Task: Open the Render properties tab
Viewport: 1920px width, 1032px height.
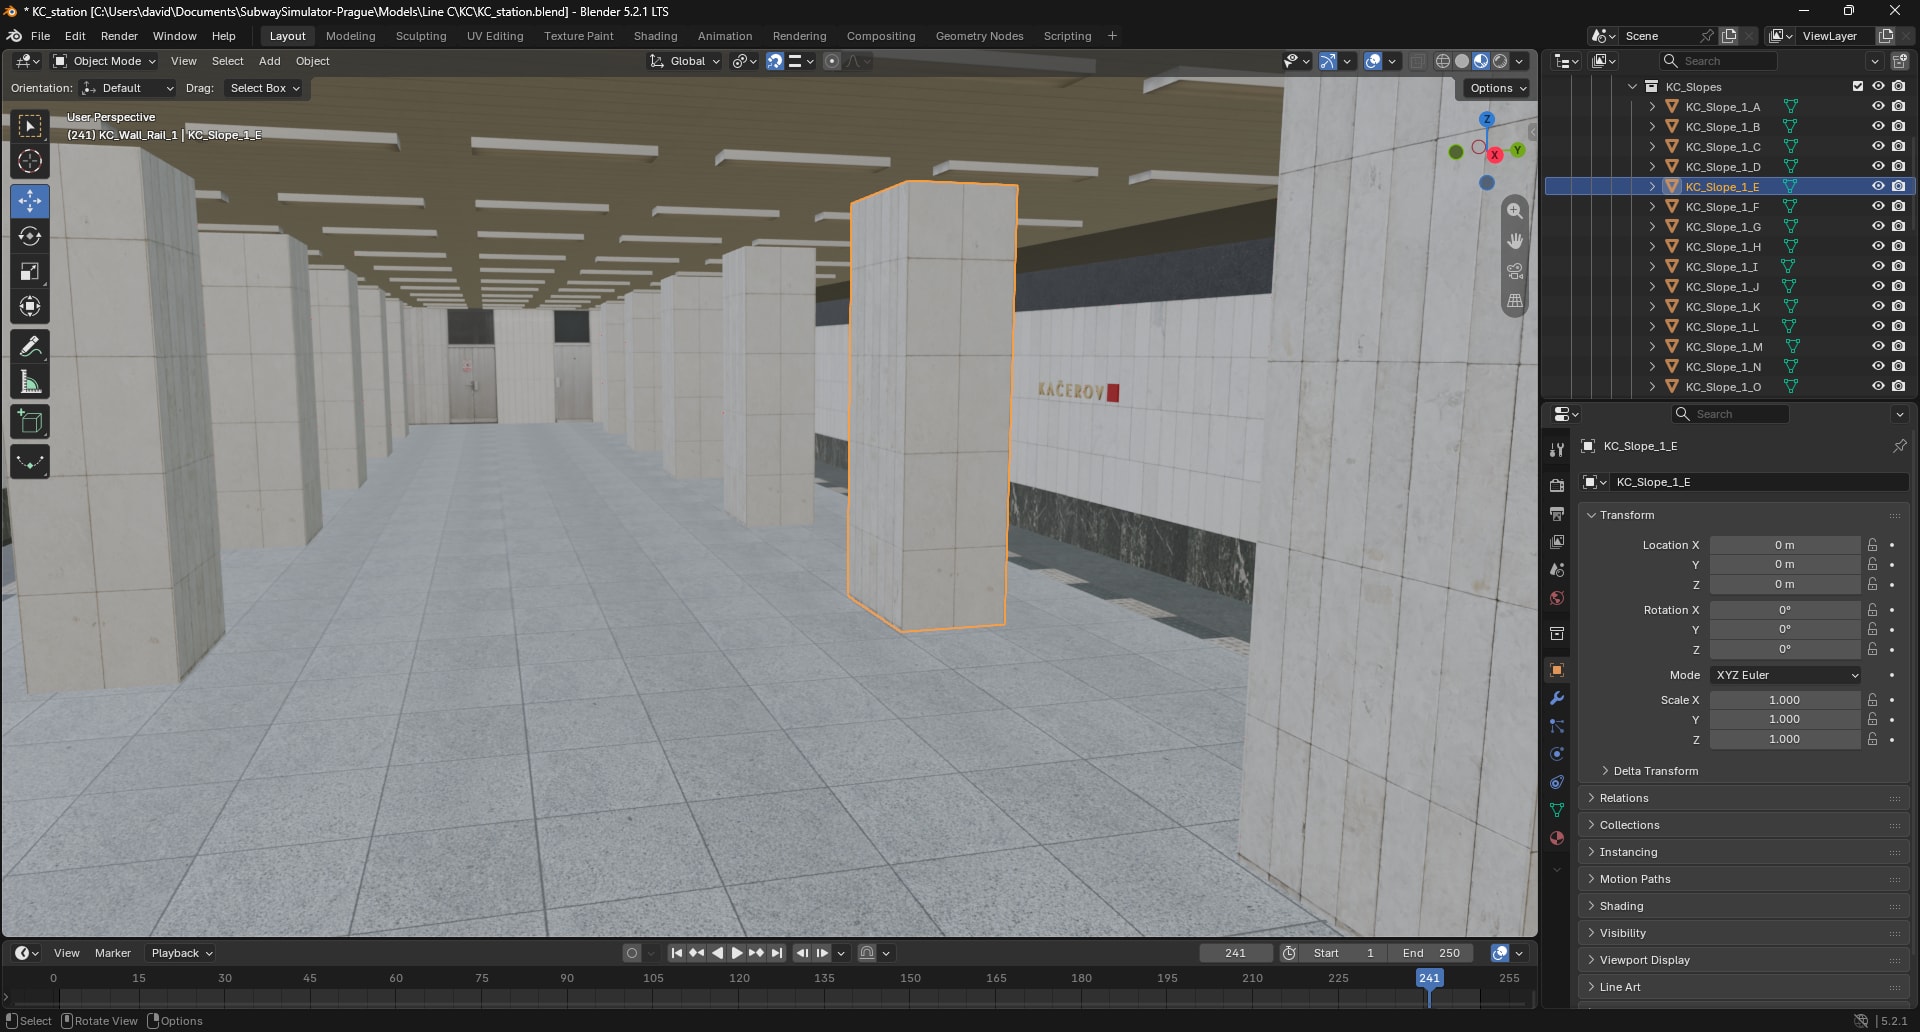Action: click(x=1557, y=485)
